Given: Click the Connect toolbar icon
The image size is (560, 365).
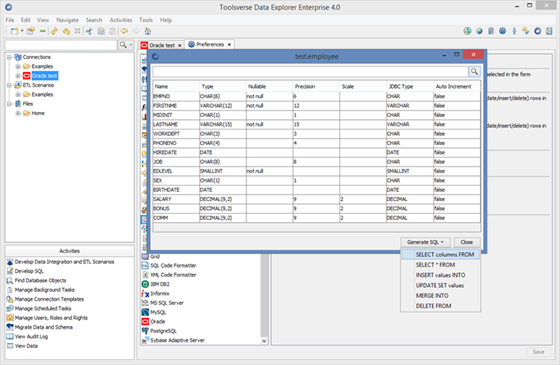Looking at the screenshot, I should pos(54,31).
